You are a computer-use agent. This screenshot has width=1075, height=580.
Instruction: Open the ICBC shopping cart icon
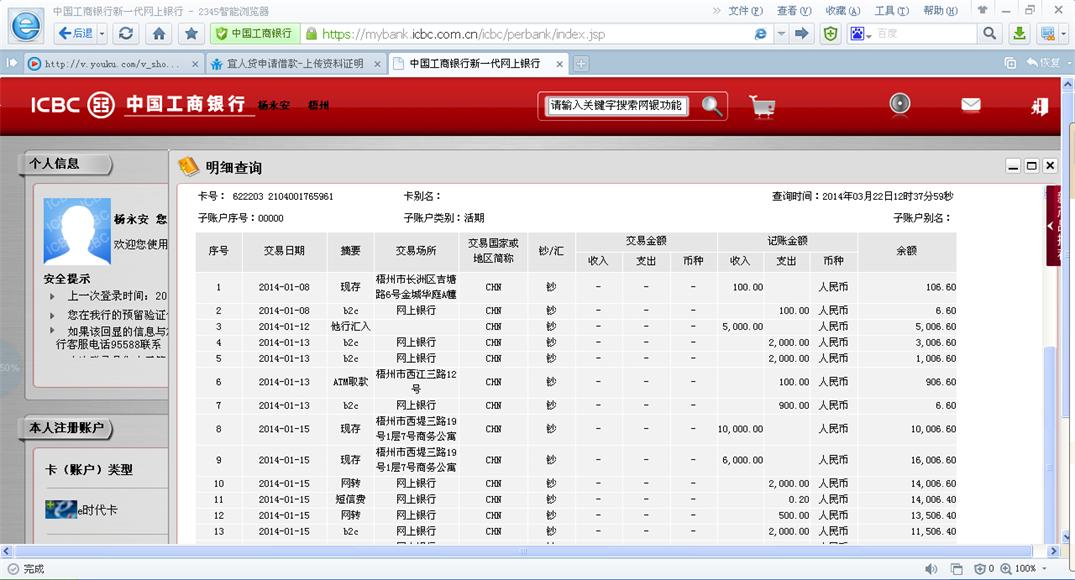pyautogui.click(x=762, y=106)
